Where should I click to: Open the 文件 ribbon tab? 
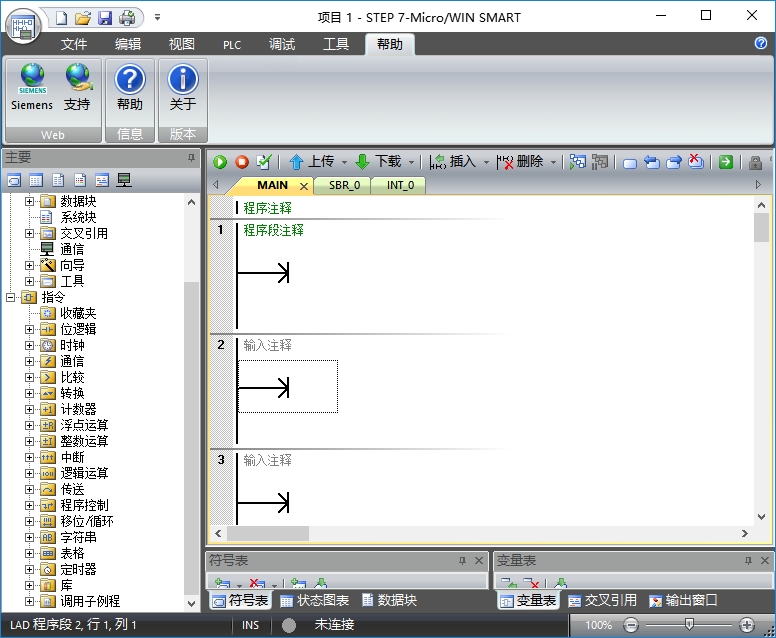coord(74,45)
